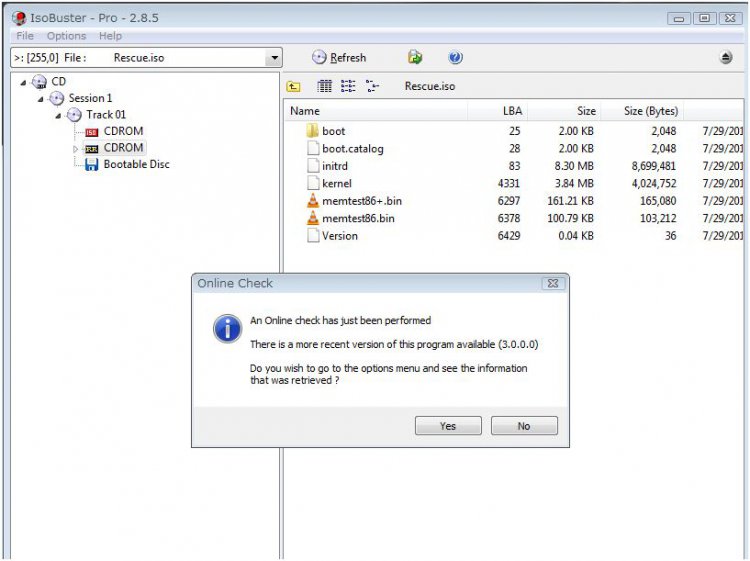Click the 4,024,752 bytes value
This screenshot has width=750, height=561.
654,183
